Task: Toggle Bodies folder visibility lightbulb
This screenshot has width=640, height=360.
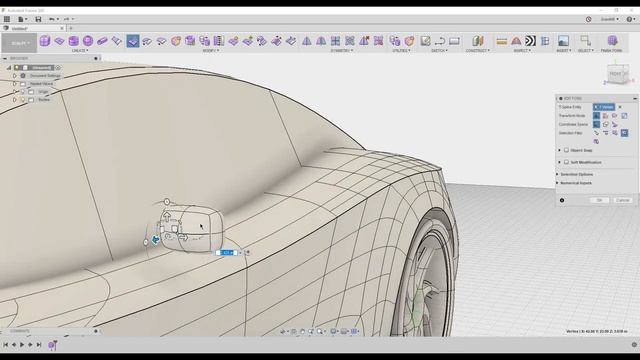Action: point(23,100)
